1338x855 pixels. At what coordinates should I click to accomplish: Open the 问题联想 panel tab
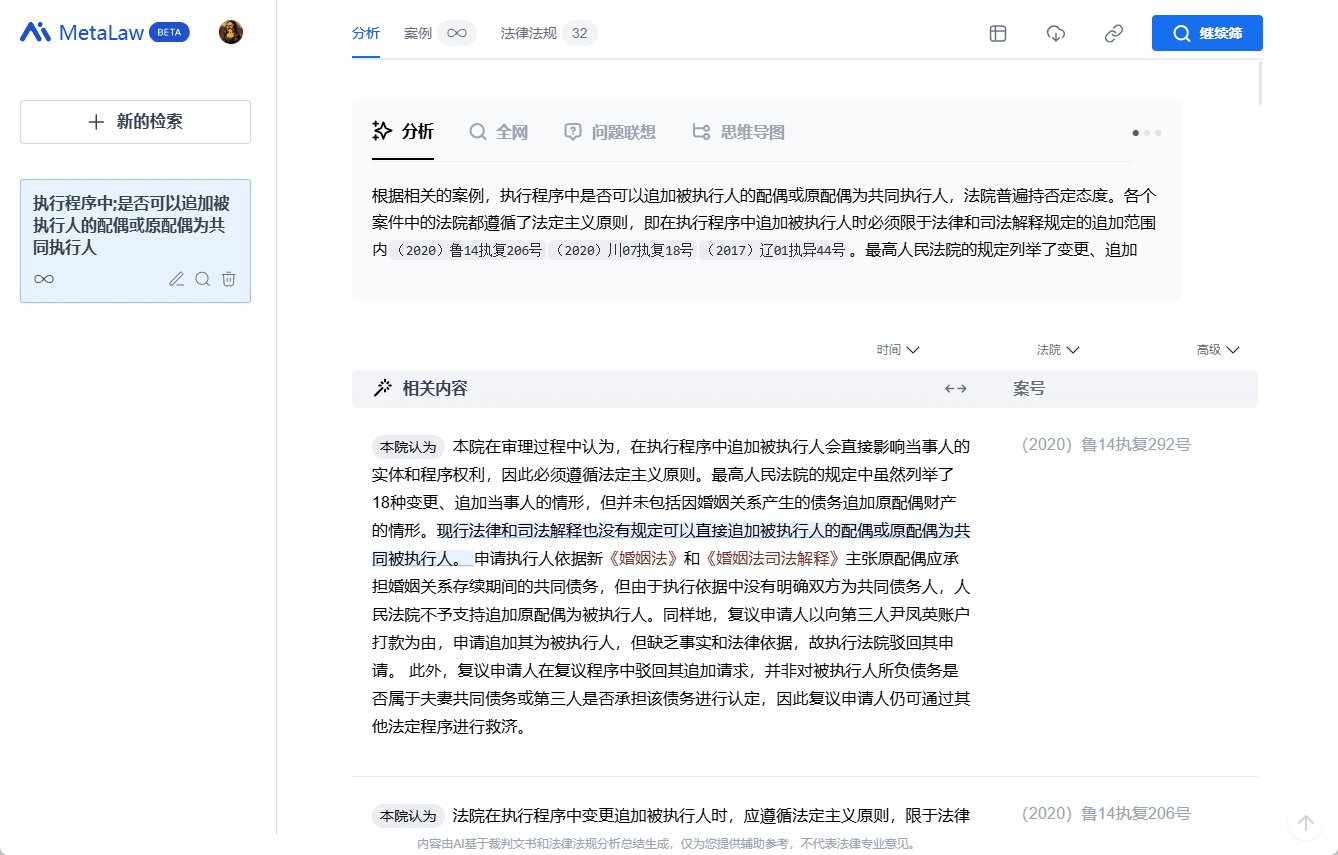[x=610, y=132]
